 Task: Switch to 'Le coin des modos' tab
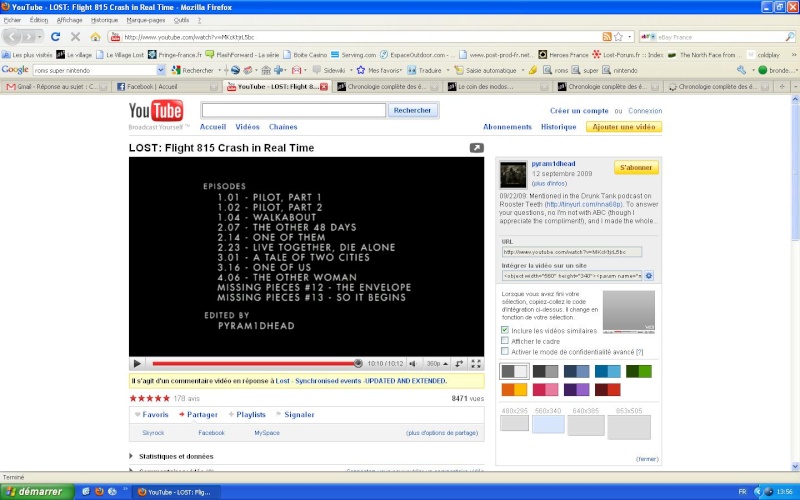pos(497,87)
